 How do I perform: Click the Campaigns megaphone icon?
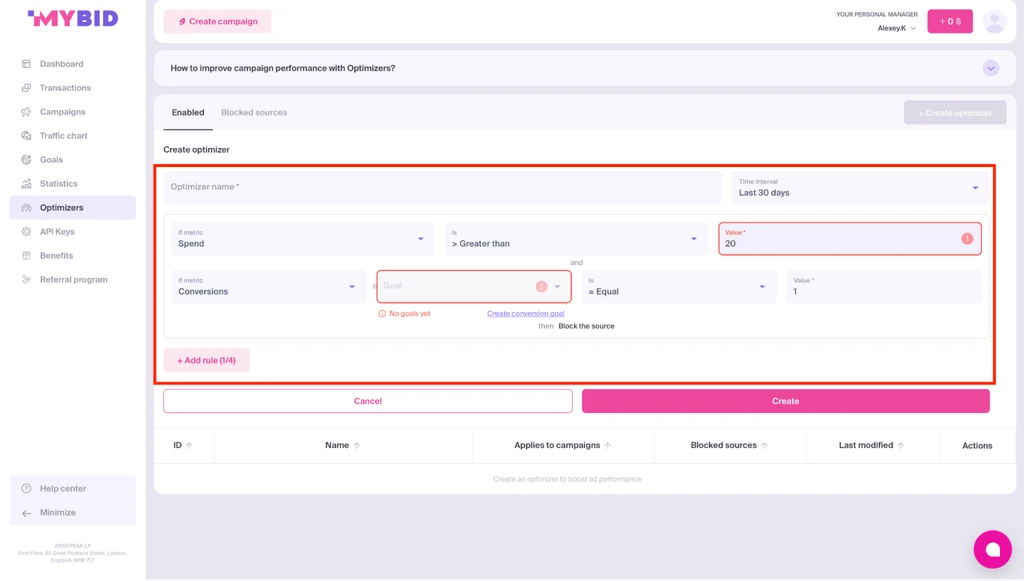(x=26, y=112)
